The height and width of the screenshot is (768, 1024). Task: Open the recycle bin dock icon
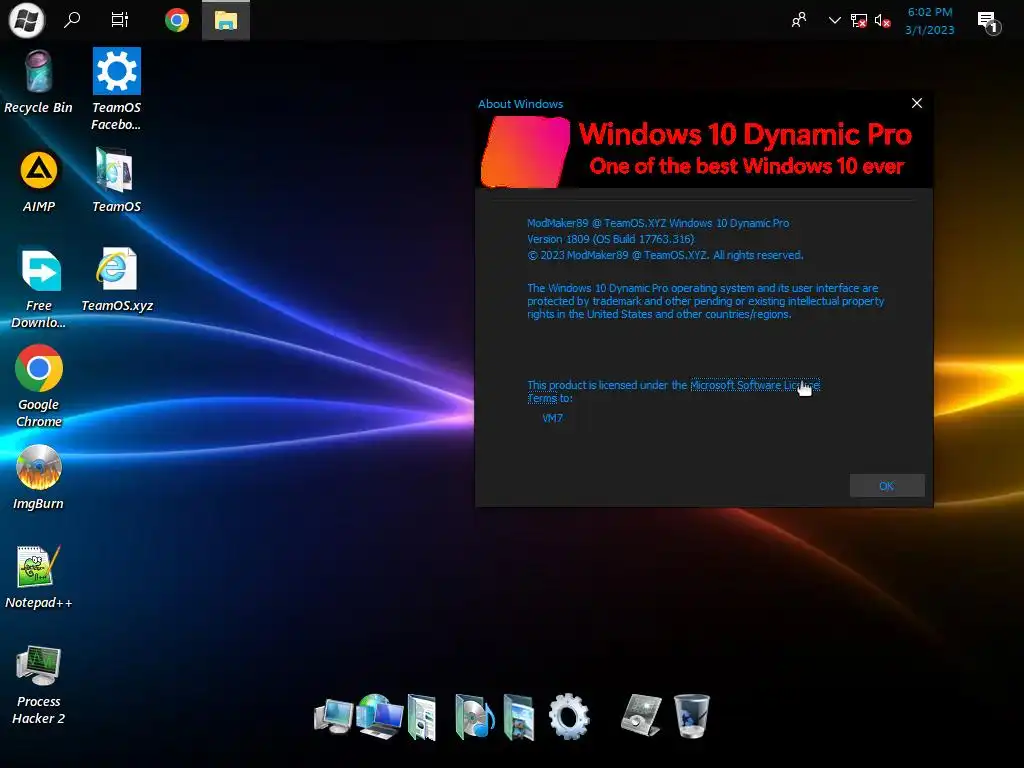click(691, 716)
